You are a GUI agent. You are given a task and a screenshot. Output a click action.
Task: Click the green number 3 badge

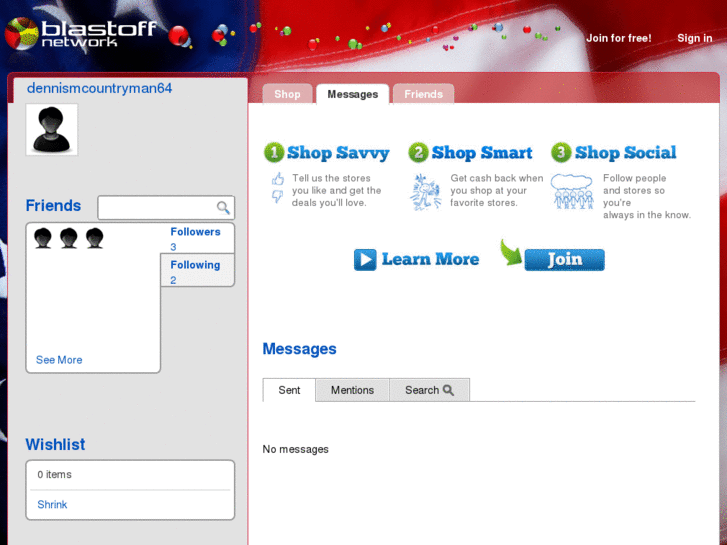pos(561,153)
